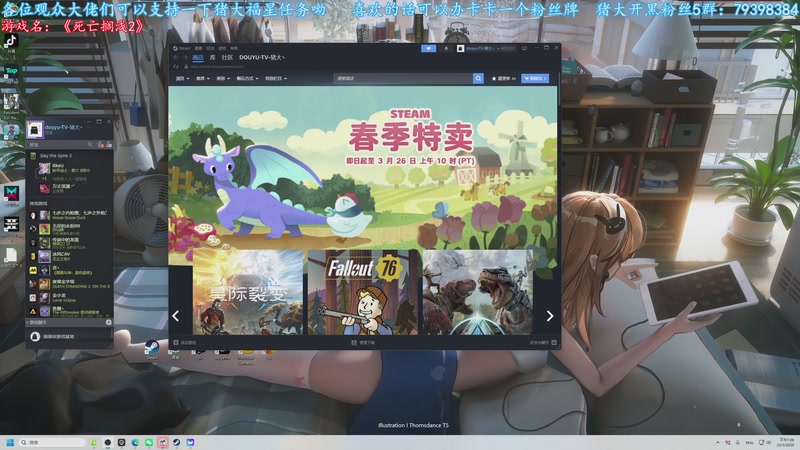Expand the fifth store nav dropdown
The height and width of the screenshot is (450, 800).
(x=276, y=79)
